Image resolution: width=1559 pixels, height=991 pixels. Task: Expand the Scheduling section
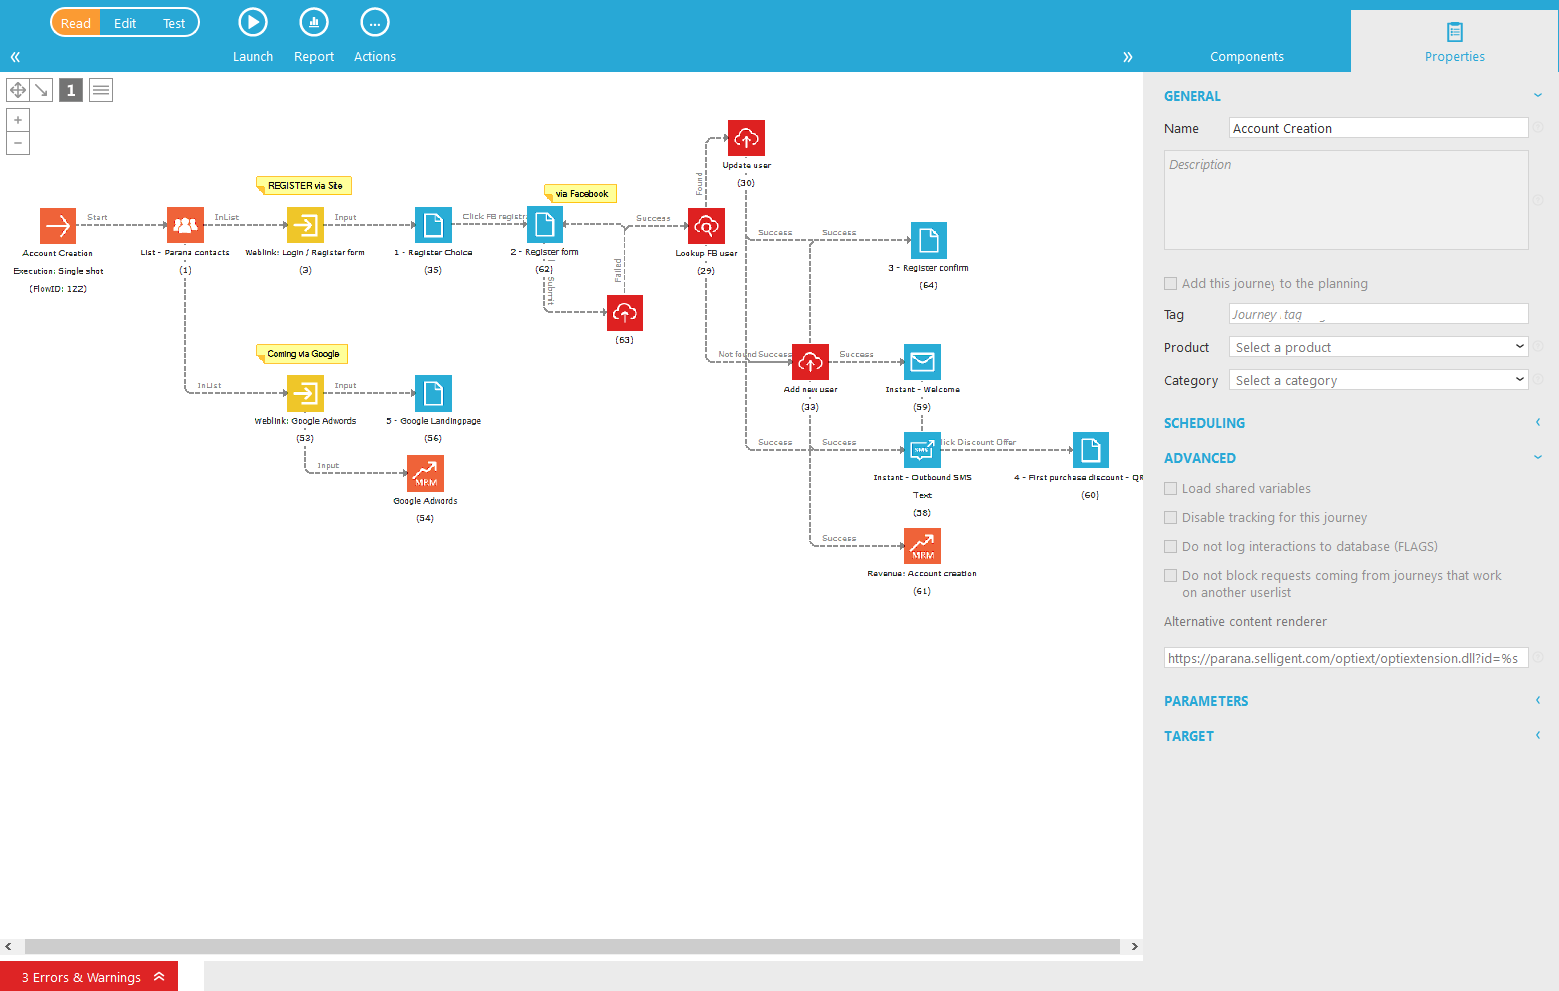(x=1204, y=423)
